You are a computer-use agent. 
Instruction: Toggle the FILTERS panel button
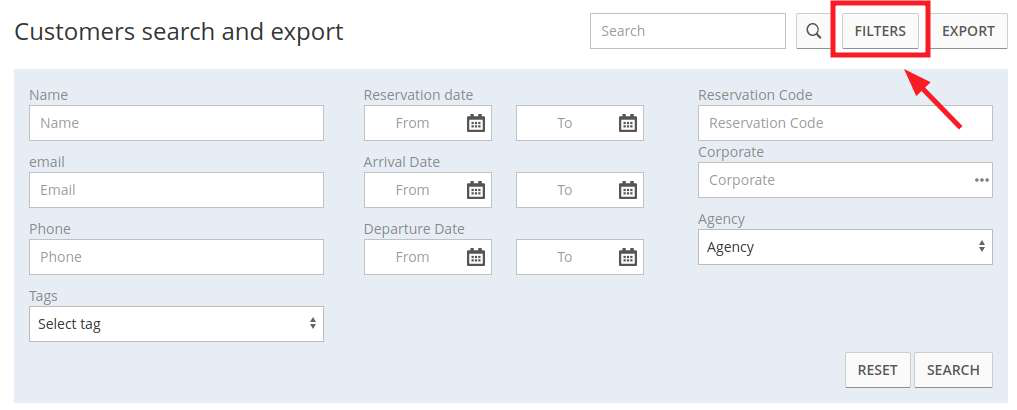(x=880, y=31)
